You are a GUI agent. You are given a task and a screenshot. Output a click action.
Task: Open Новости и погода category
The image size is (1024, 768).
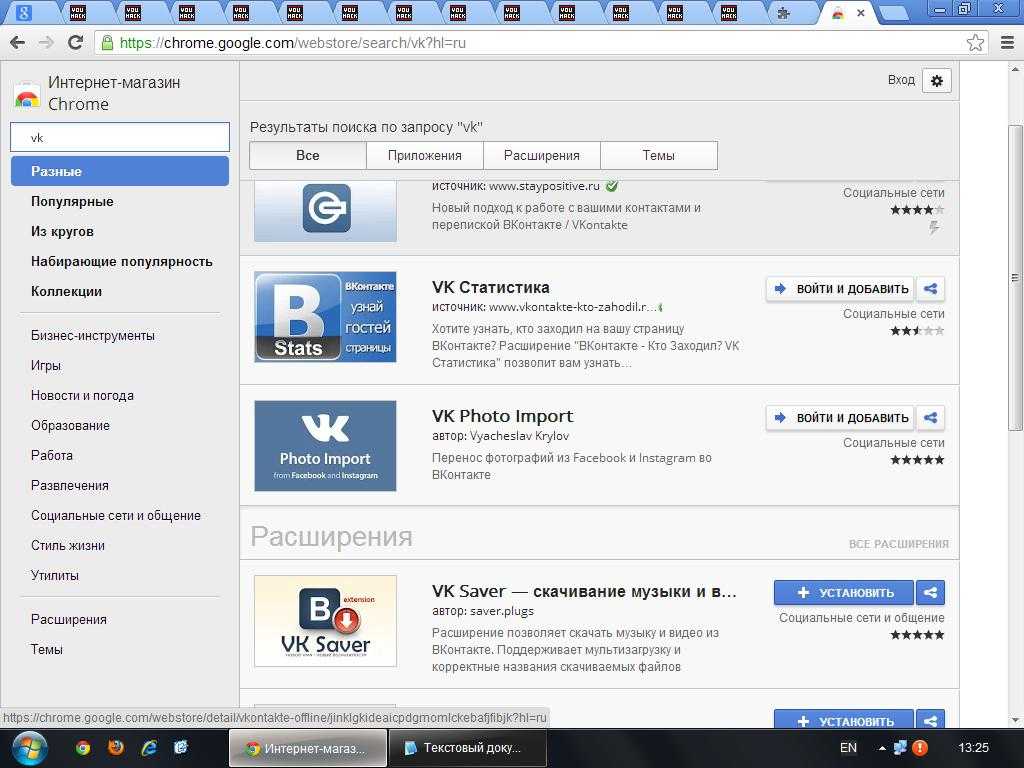coord(82,395)
